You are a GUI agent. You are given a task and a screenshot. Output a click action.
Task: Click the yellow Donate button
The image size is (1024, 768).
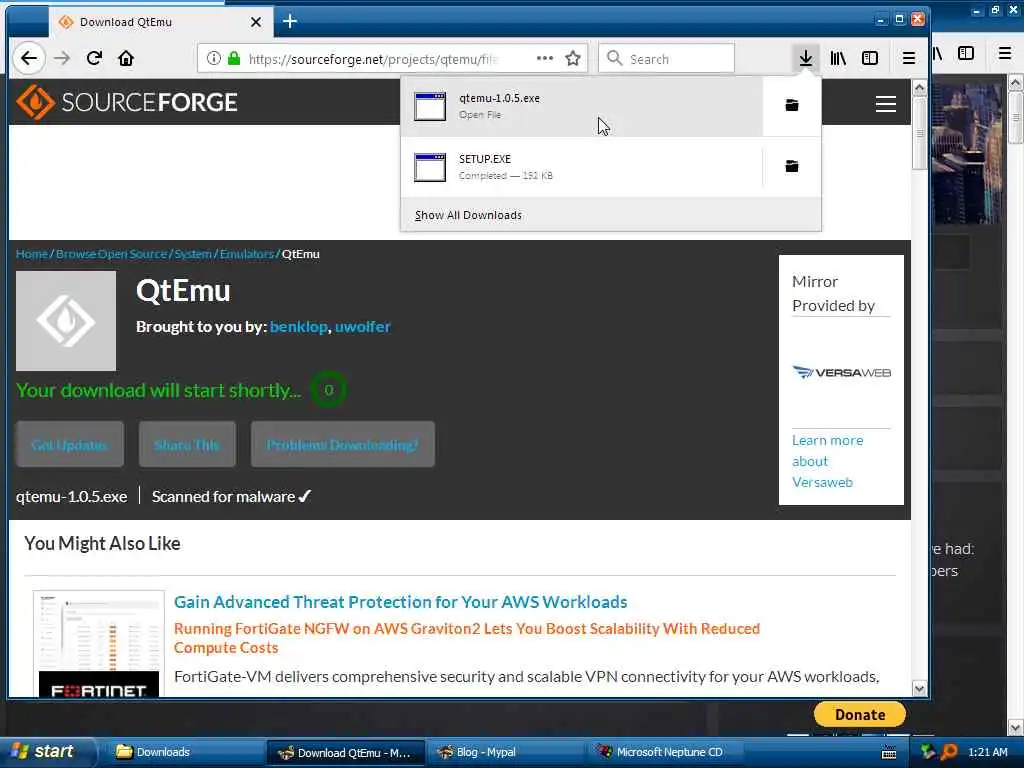[x=859, y=714]
